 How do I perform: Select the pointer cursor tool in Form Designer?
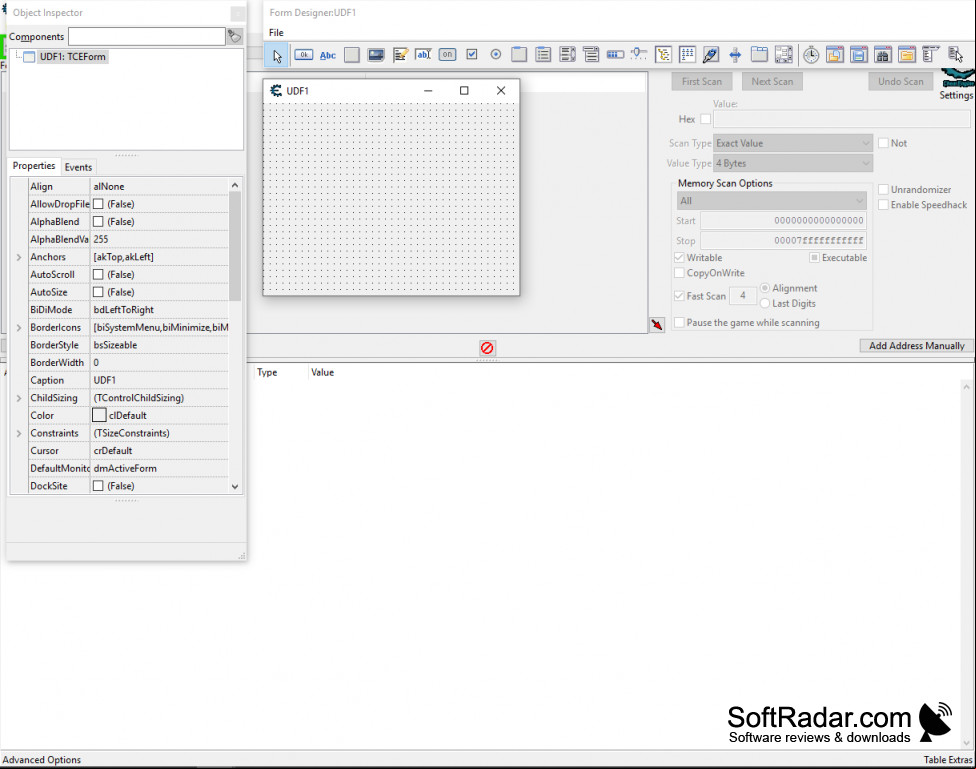276,55
